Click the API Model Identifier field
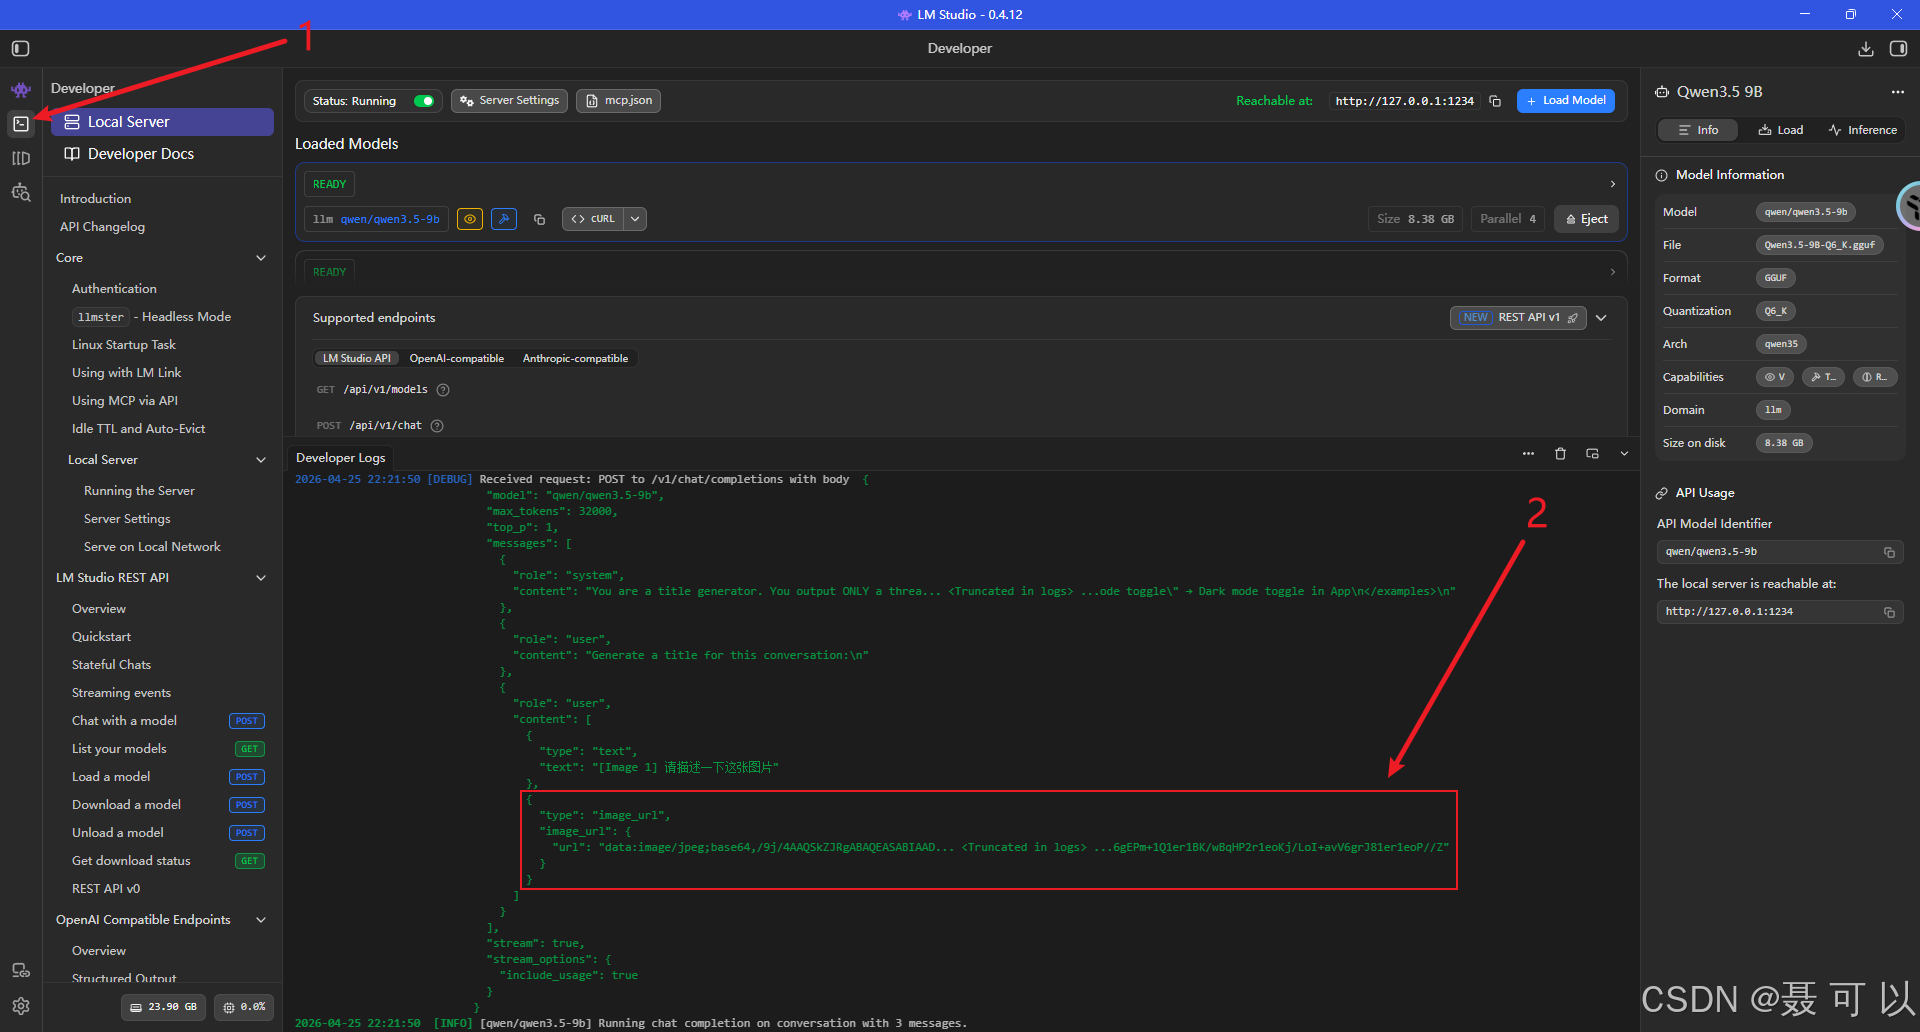 pyautogui.click(x=1780, y=552)
